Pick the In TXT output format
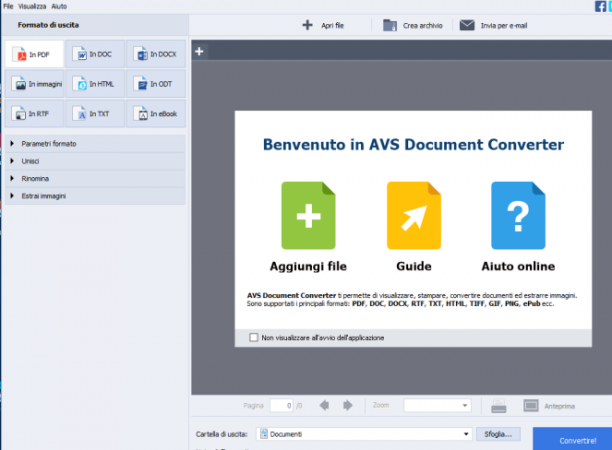 coord(95,114)
